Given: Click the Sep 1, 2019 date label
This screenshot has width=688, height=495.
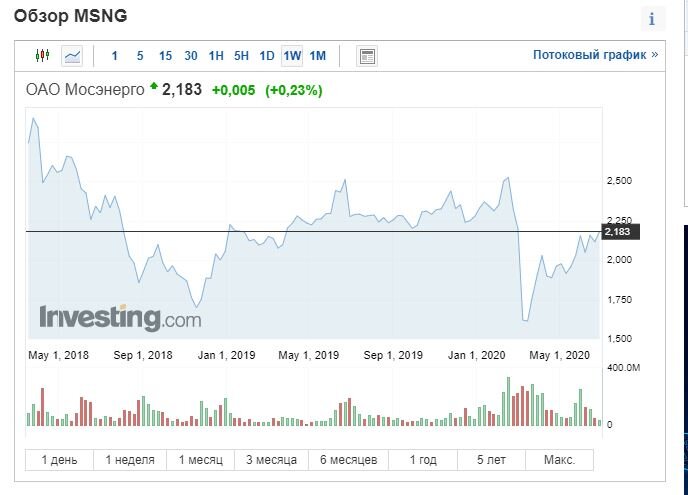Looking at the screenshot, I should click(393, 355).
